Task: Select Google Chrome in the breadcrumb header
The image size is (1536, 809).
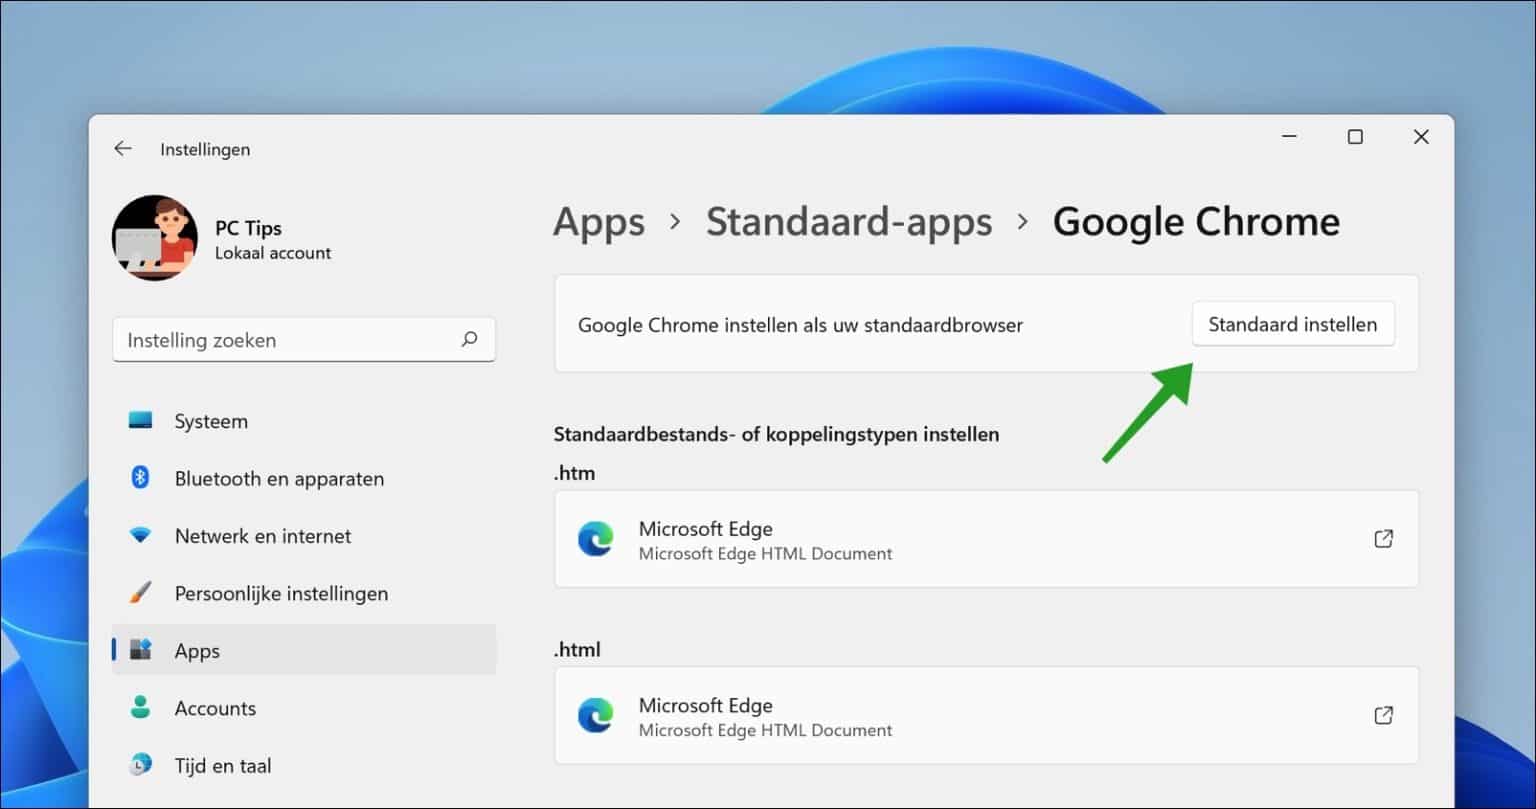Action: click(x=1196, y=222)
